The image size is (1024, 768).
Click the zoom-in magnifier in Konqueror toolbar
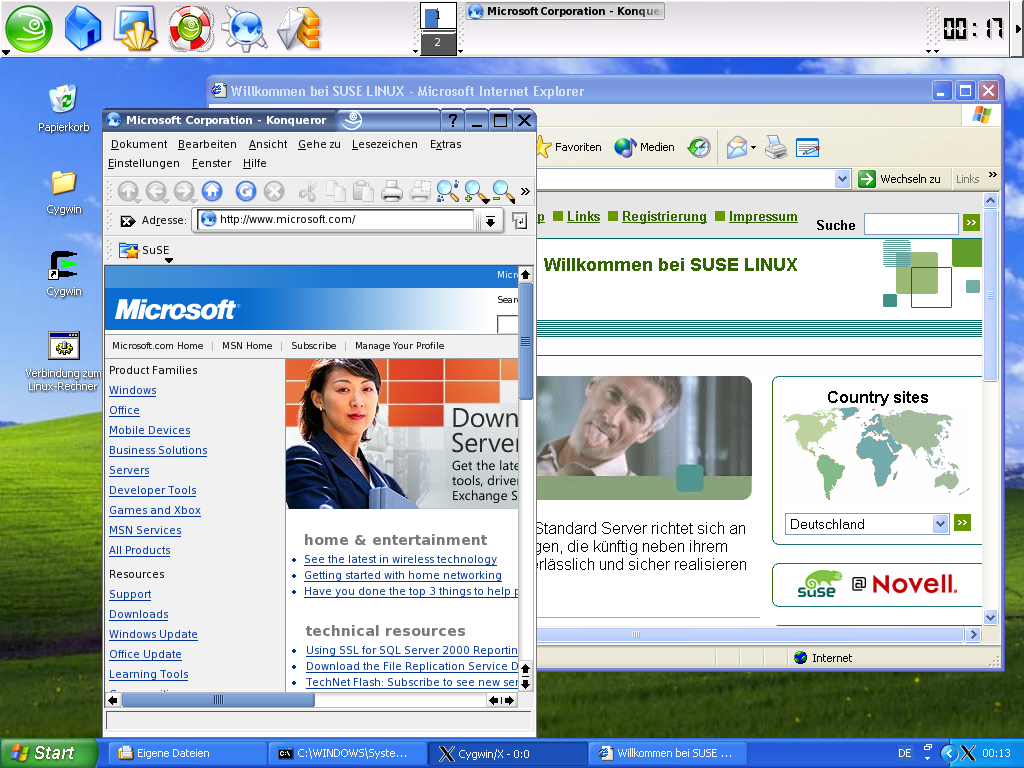pyautogui.click(x=475, y=191)
